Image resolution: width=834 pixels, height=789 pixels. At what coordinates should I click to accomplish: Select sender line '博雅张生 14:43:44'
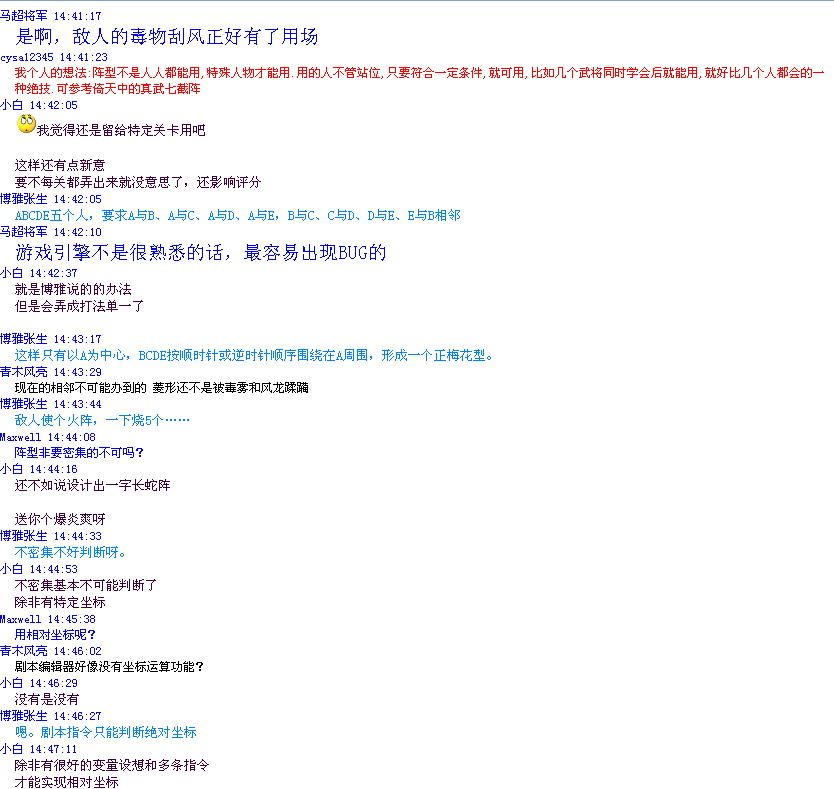coord(51,404)
